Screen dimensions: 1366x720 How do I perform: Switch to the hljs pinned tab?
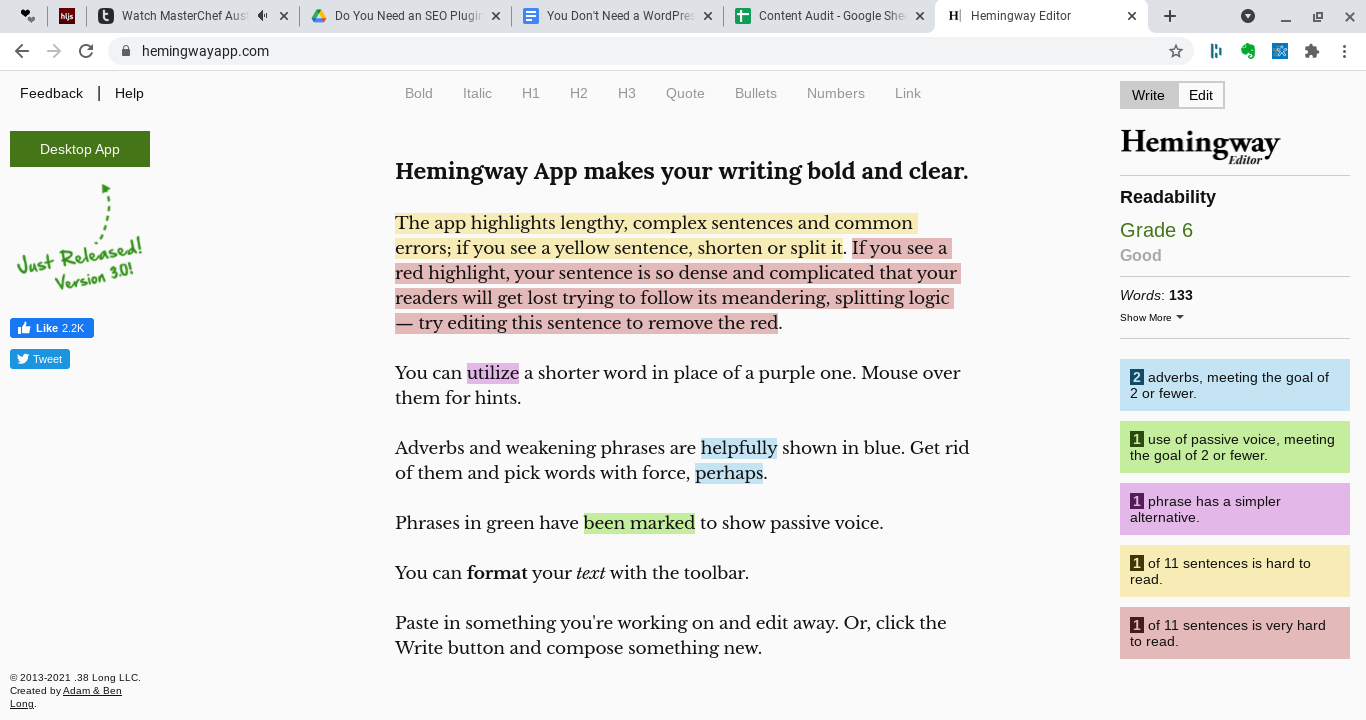[x=67, y=16]
